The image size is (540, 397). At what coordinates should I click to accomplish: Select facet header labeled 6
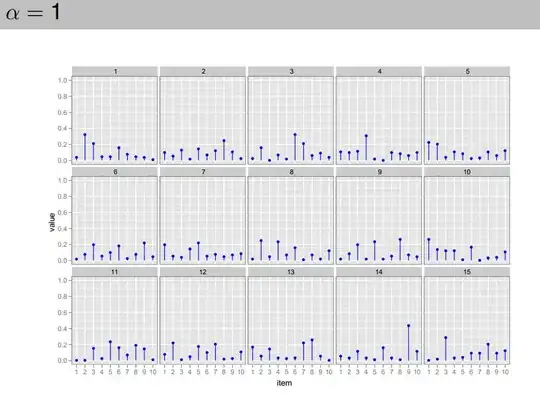115,171
